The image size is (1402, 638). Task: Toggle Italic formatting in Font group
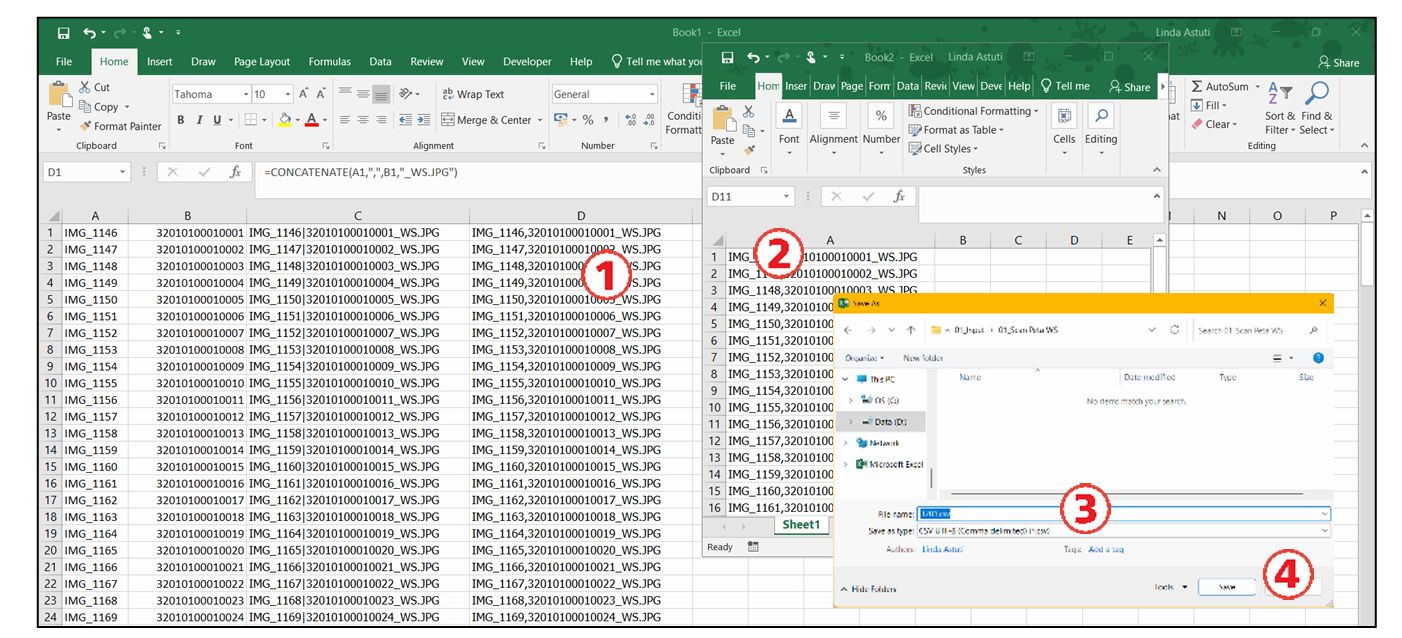(x=199, y=120)
